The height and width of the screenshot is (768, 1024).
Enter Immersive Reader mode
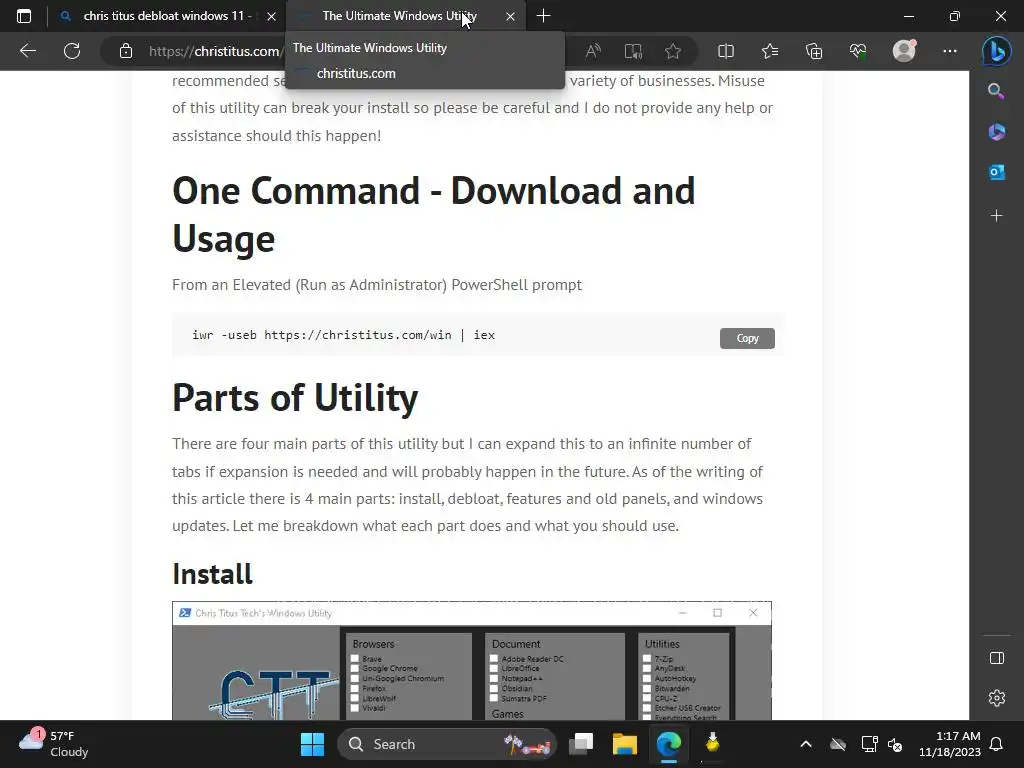[x=633, y=51]
